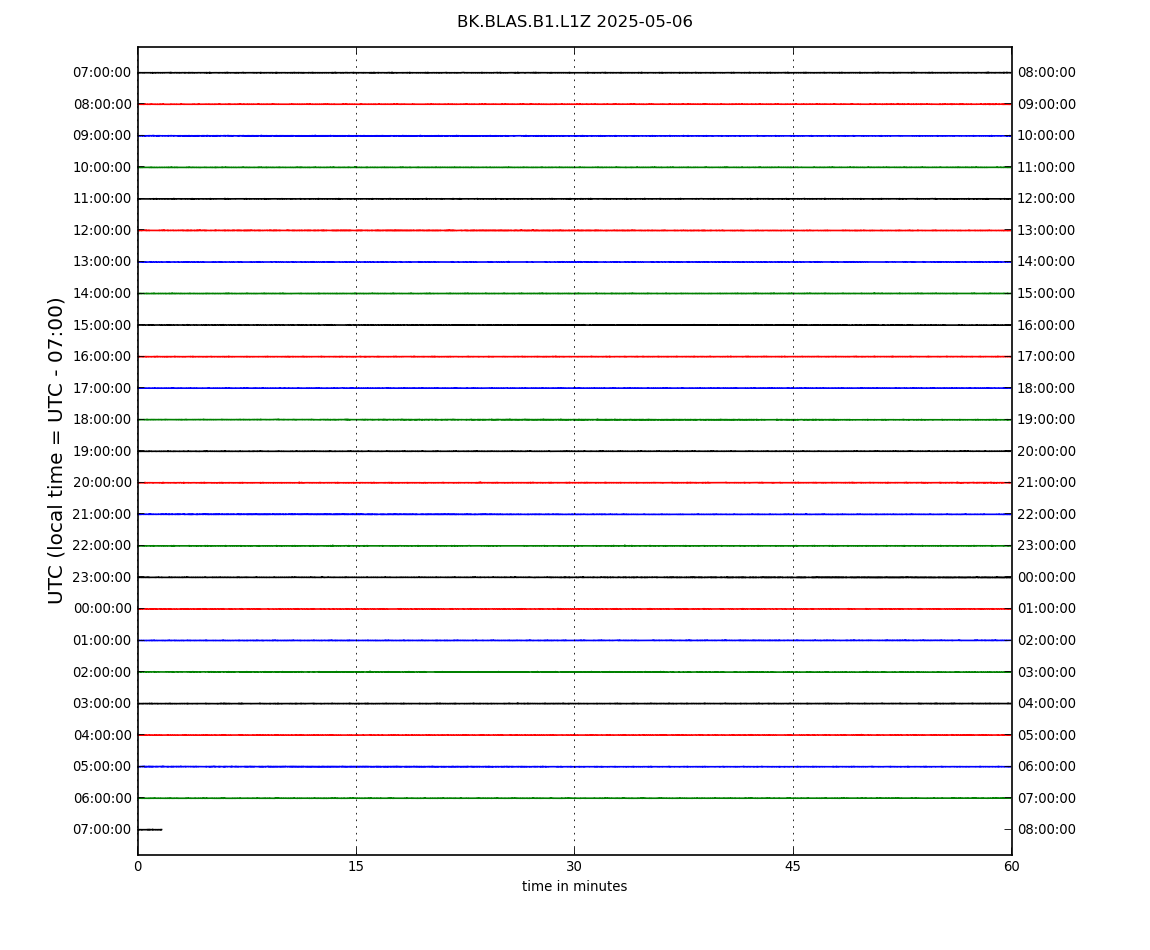The width and height of the screenshot is (1150, 950).
Task: Select the left-axis start time label 22:00:00
Action: (x=103, y=546)
